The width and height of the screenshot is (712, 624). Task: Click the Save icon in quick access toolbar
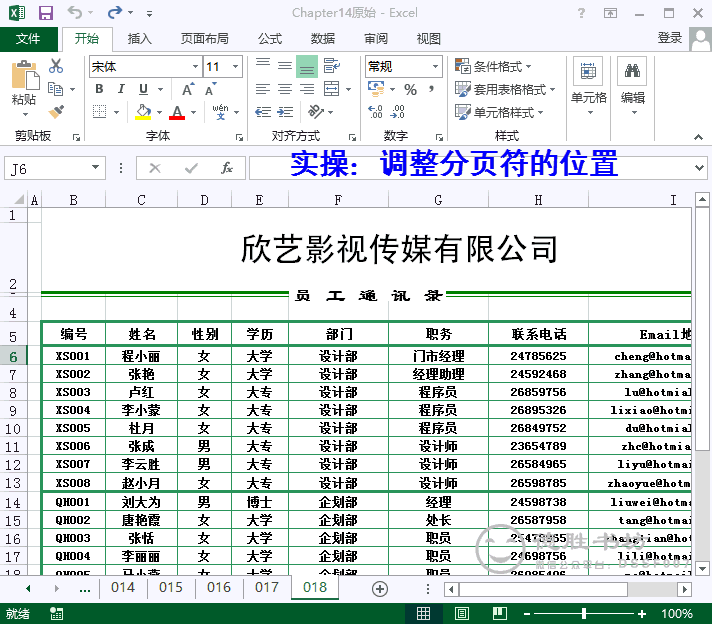pos(46,13)
